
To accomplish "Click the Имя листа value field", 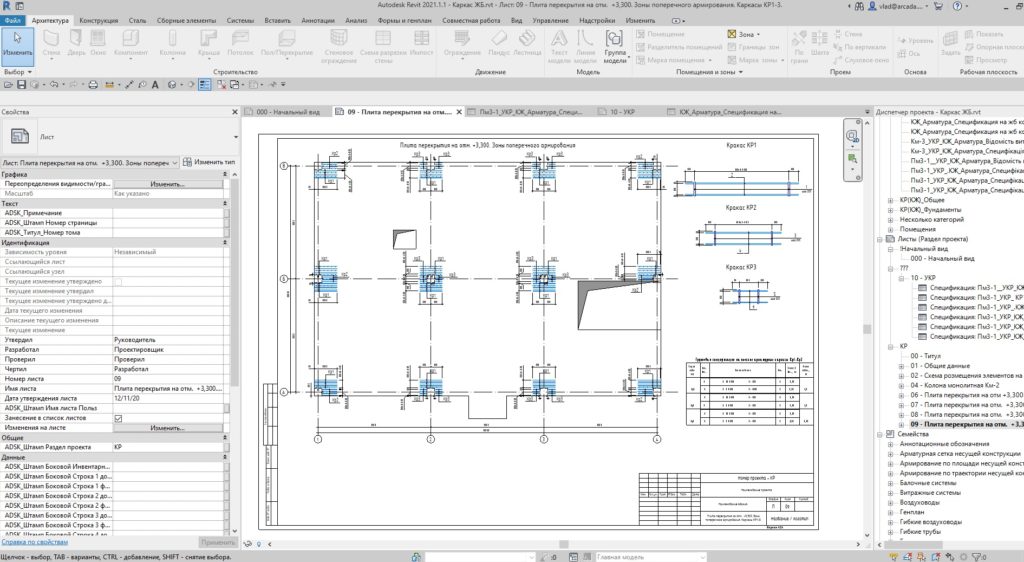I will point(168,389).
